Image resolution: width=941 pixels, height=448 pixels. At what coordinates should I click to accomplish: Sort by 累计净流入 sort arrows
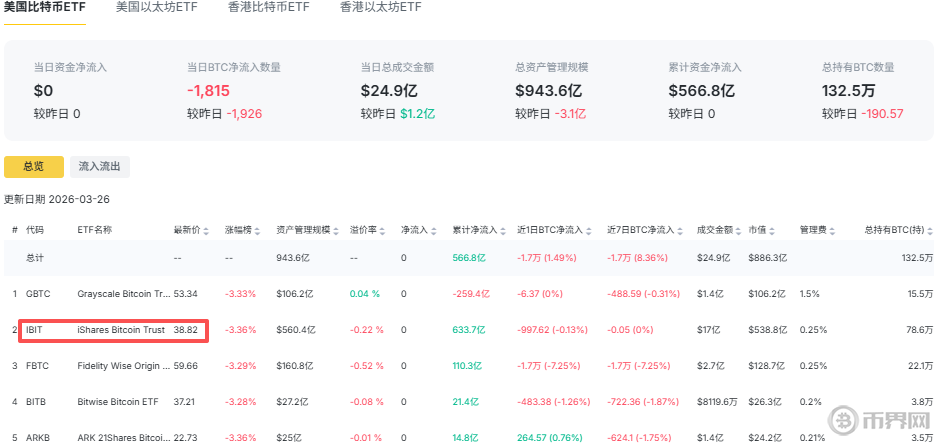coord(502,230)
